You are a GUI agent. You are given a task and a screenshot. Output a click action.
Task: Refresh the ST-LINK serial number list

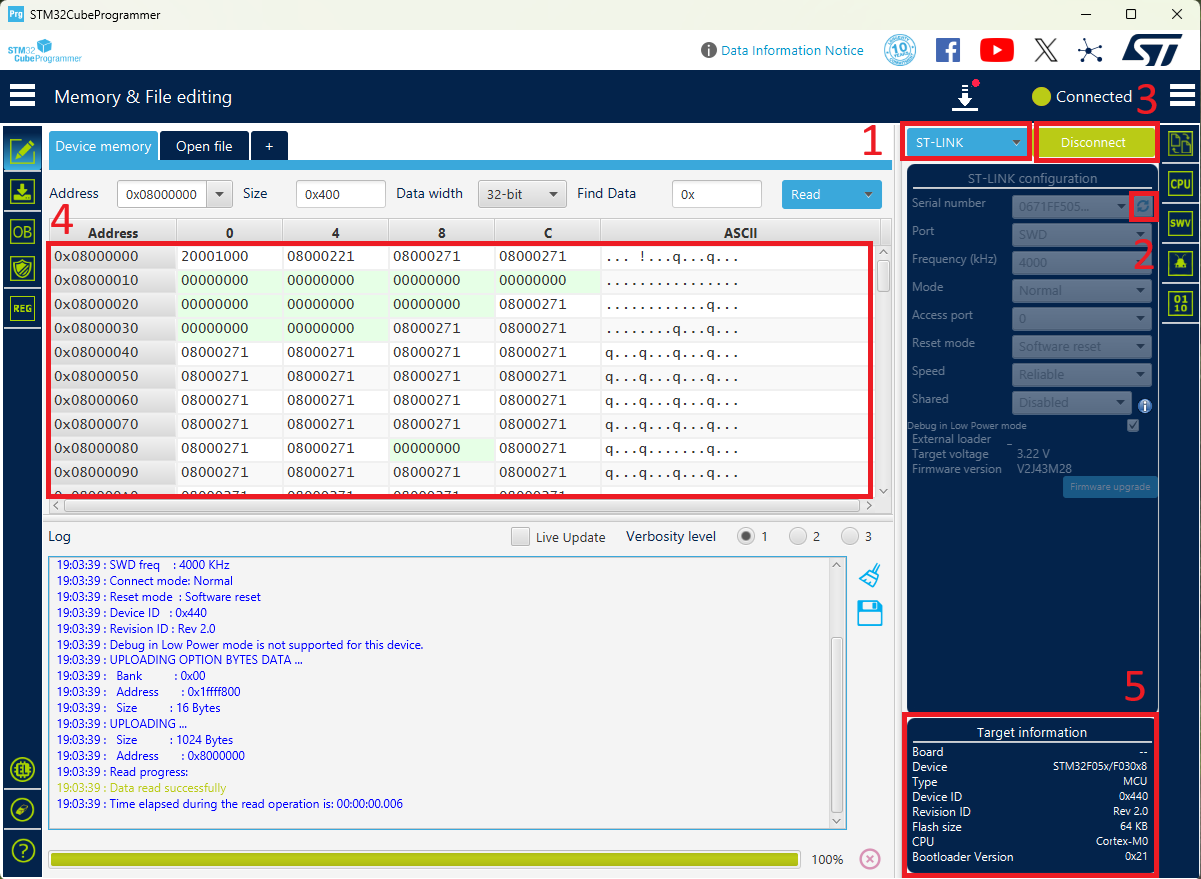point(1142,206)
